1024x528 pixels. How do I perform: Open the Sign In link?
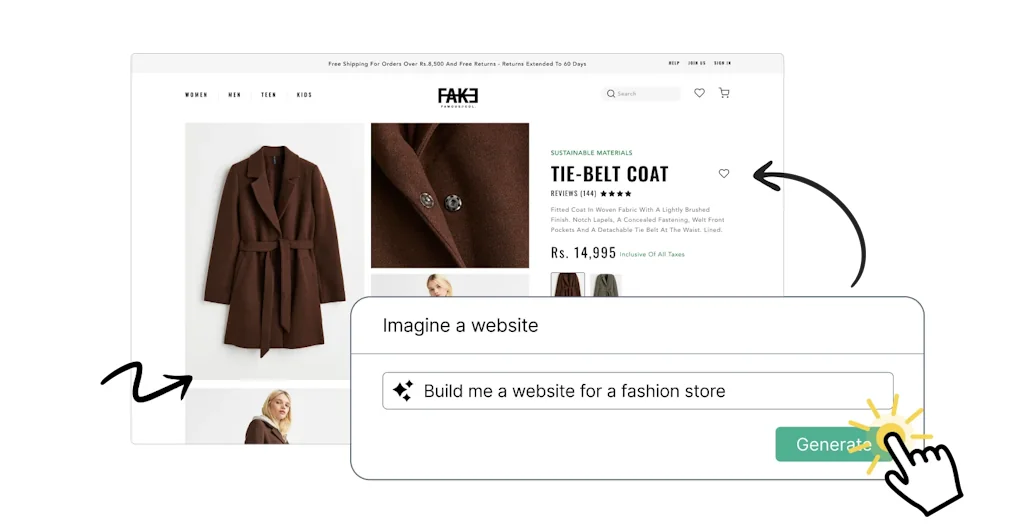coord(722,63)
